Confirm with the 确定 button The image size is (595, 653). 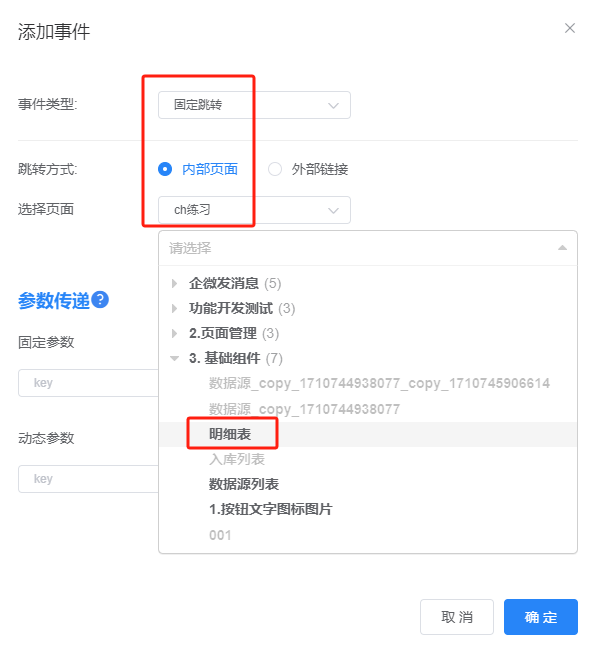point(540,617)
